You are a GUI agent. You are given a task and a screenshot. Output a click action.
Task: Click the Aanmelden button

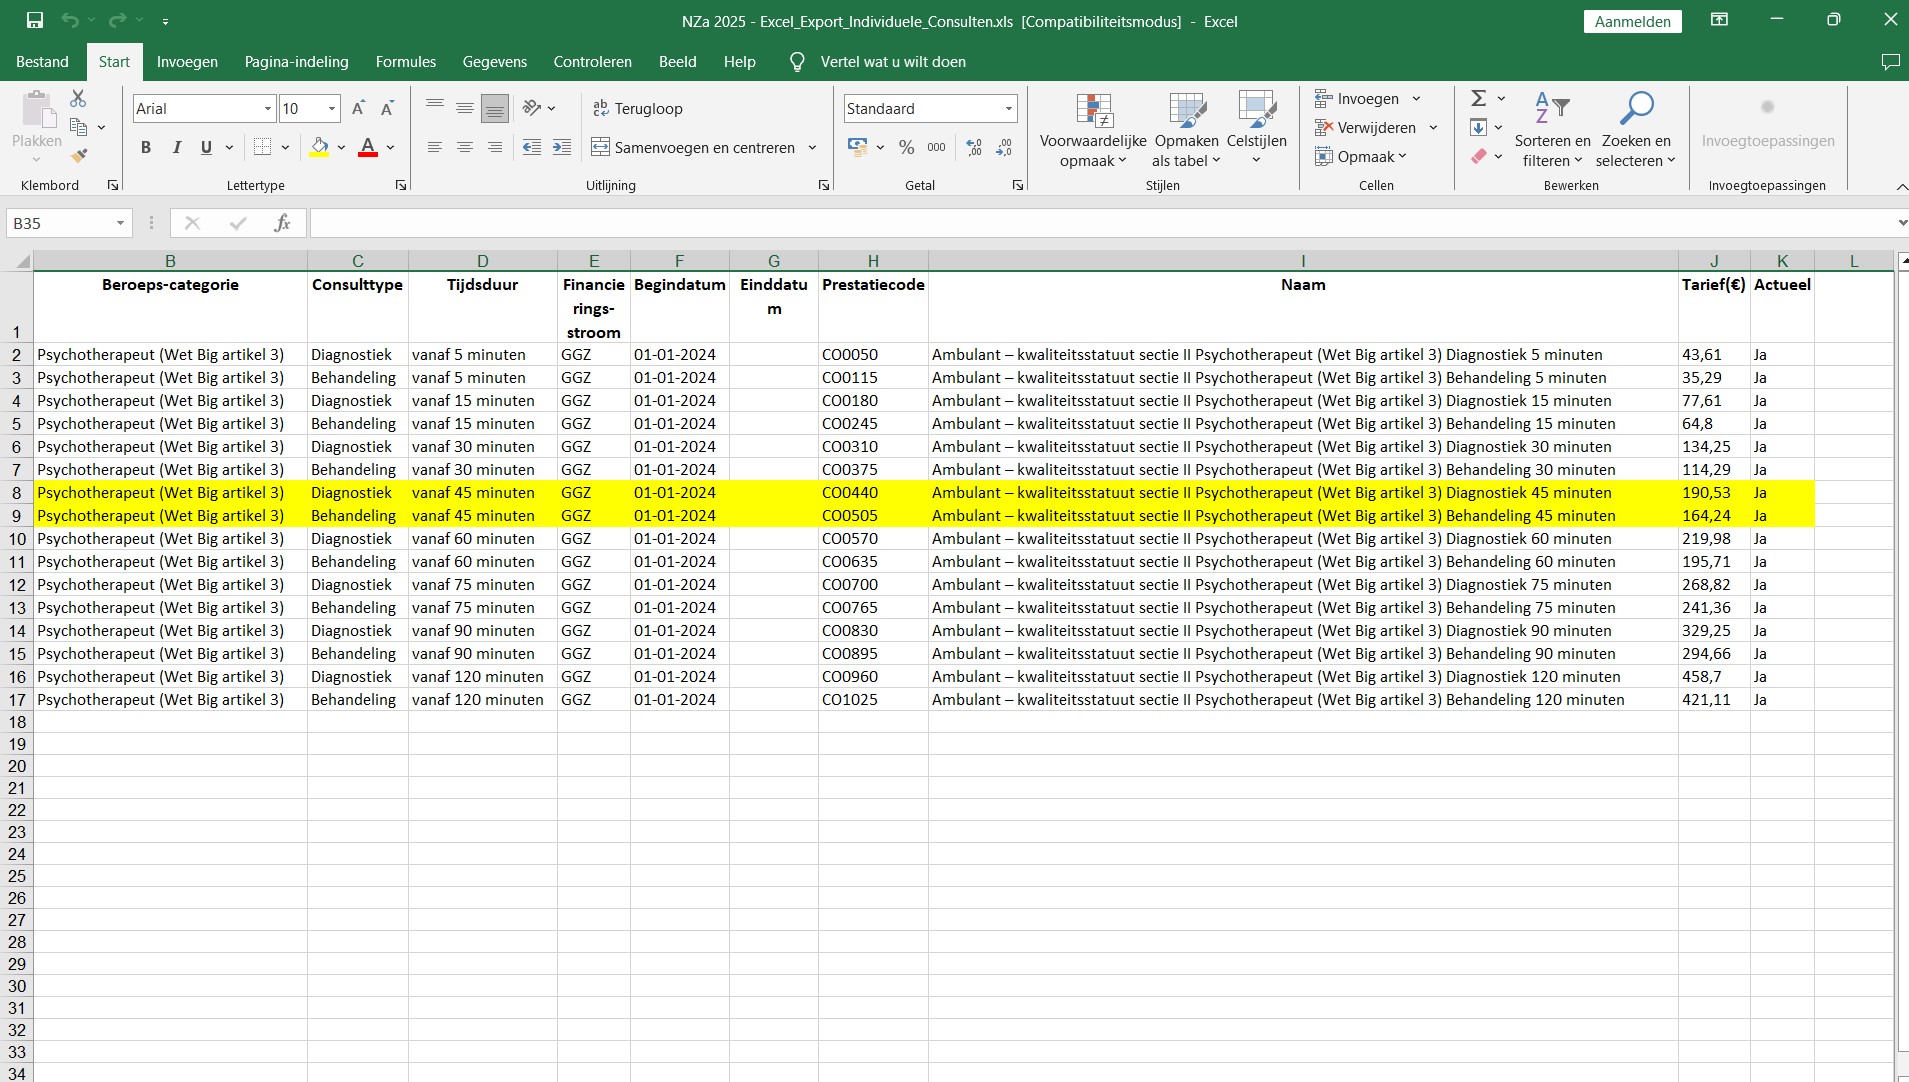(x=1632, y=22)
